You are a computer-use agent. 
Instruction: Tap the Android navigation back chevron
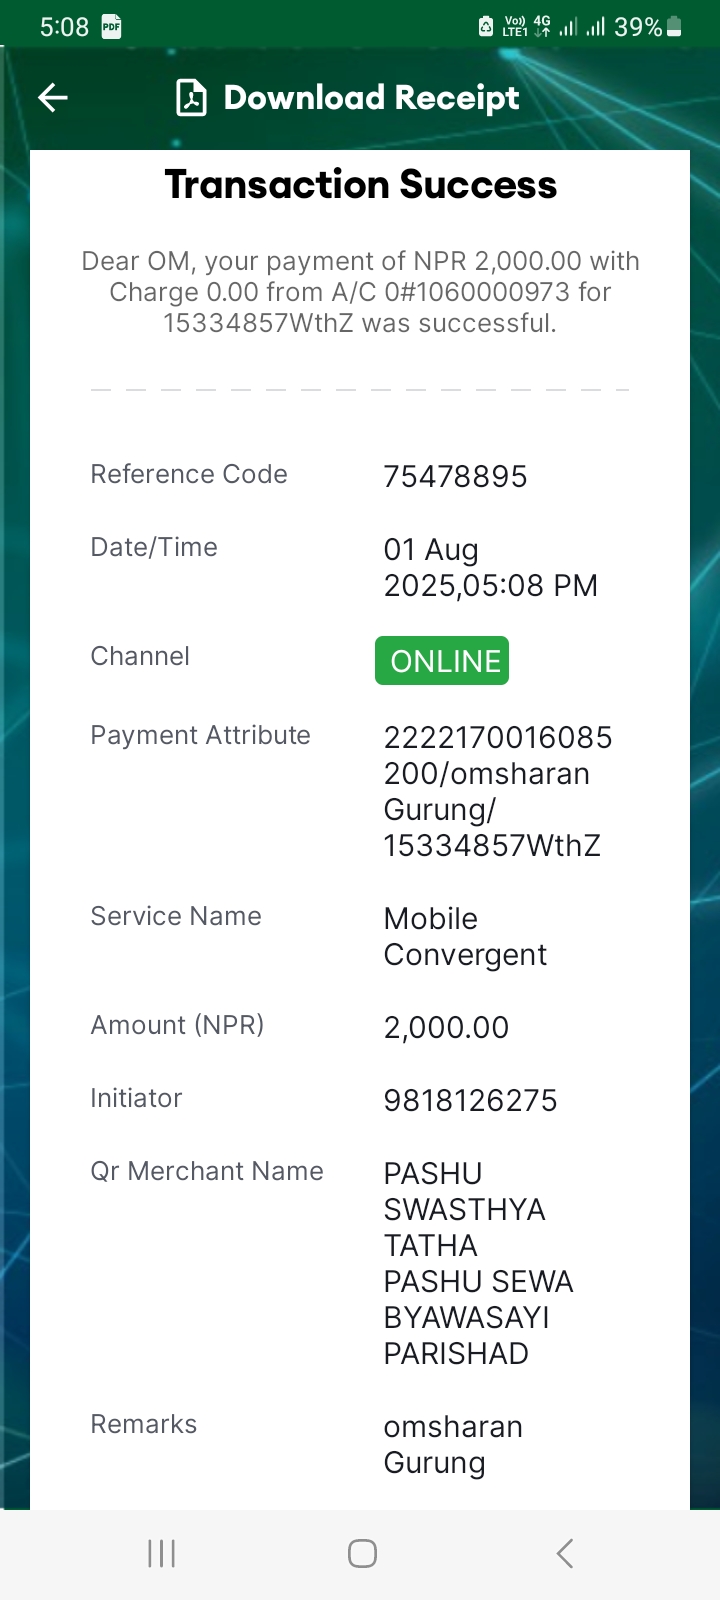click(x=564, y=1553)
